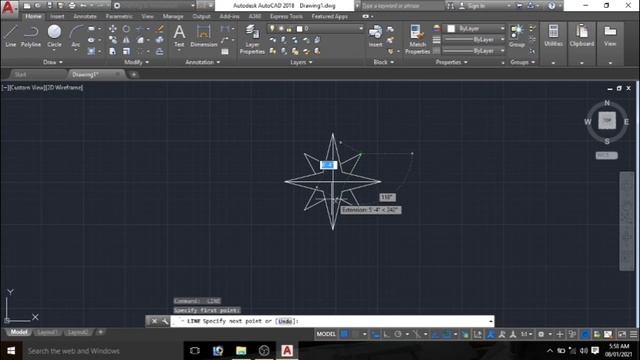Click the Rotate tool icon
Screen dimensions: 640x360
(x=126, y=29)
